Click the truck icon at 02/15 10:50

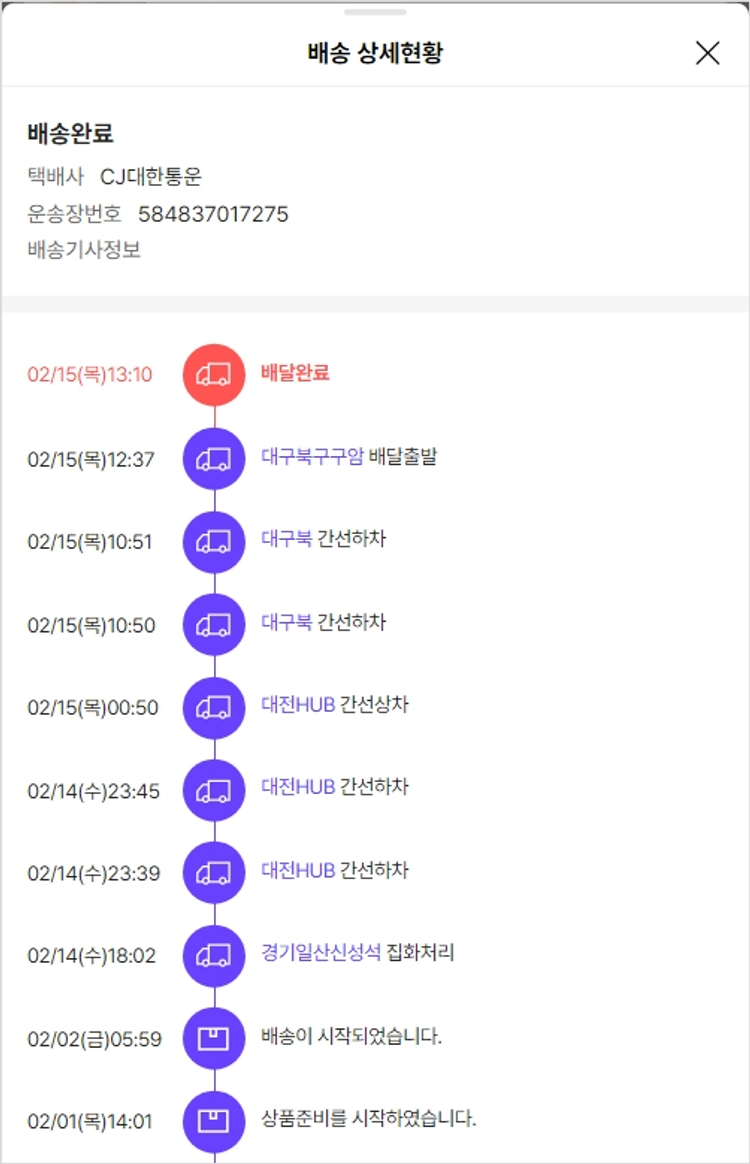[214, 625]
